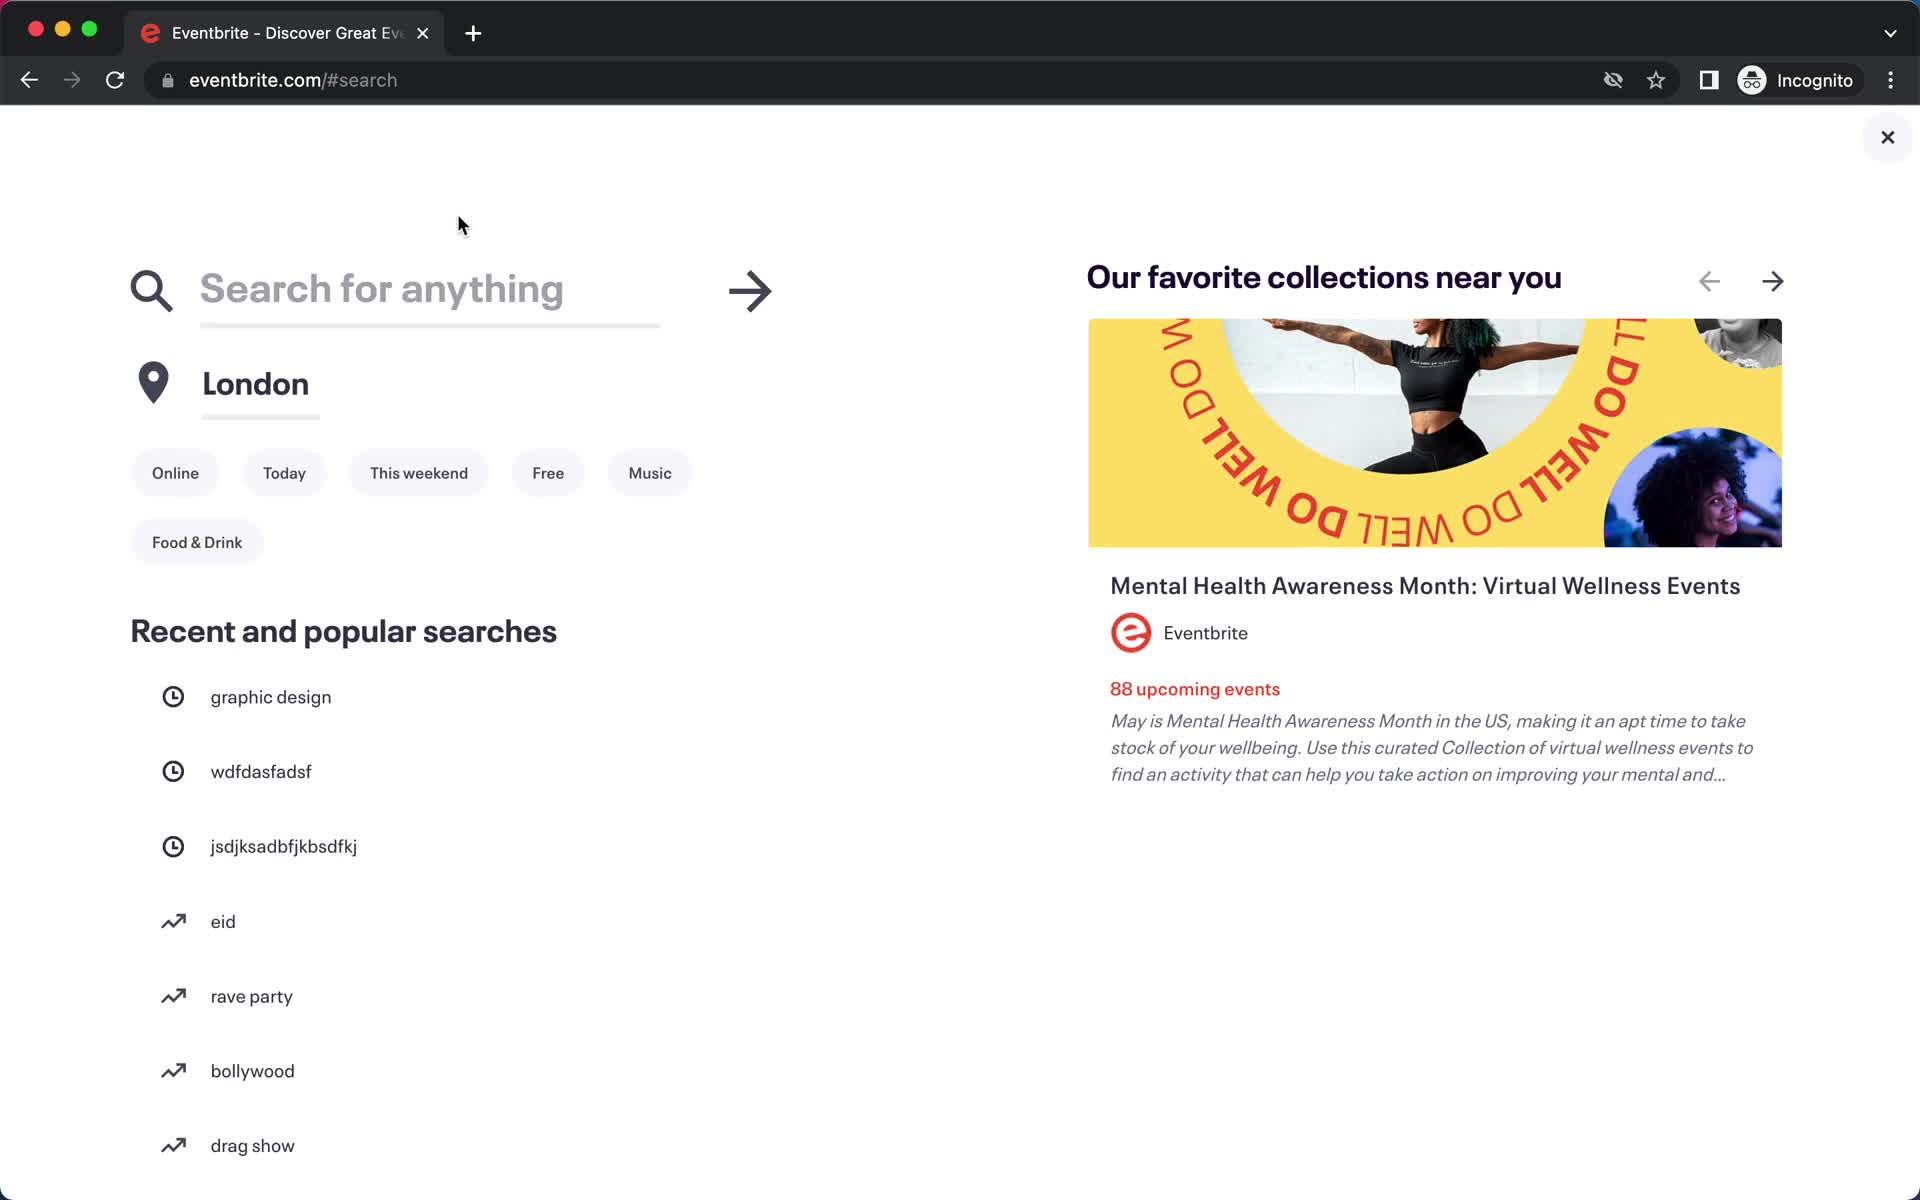
Task: Expand the This weekend filter dropdown
Action: (x=419, y=473)
